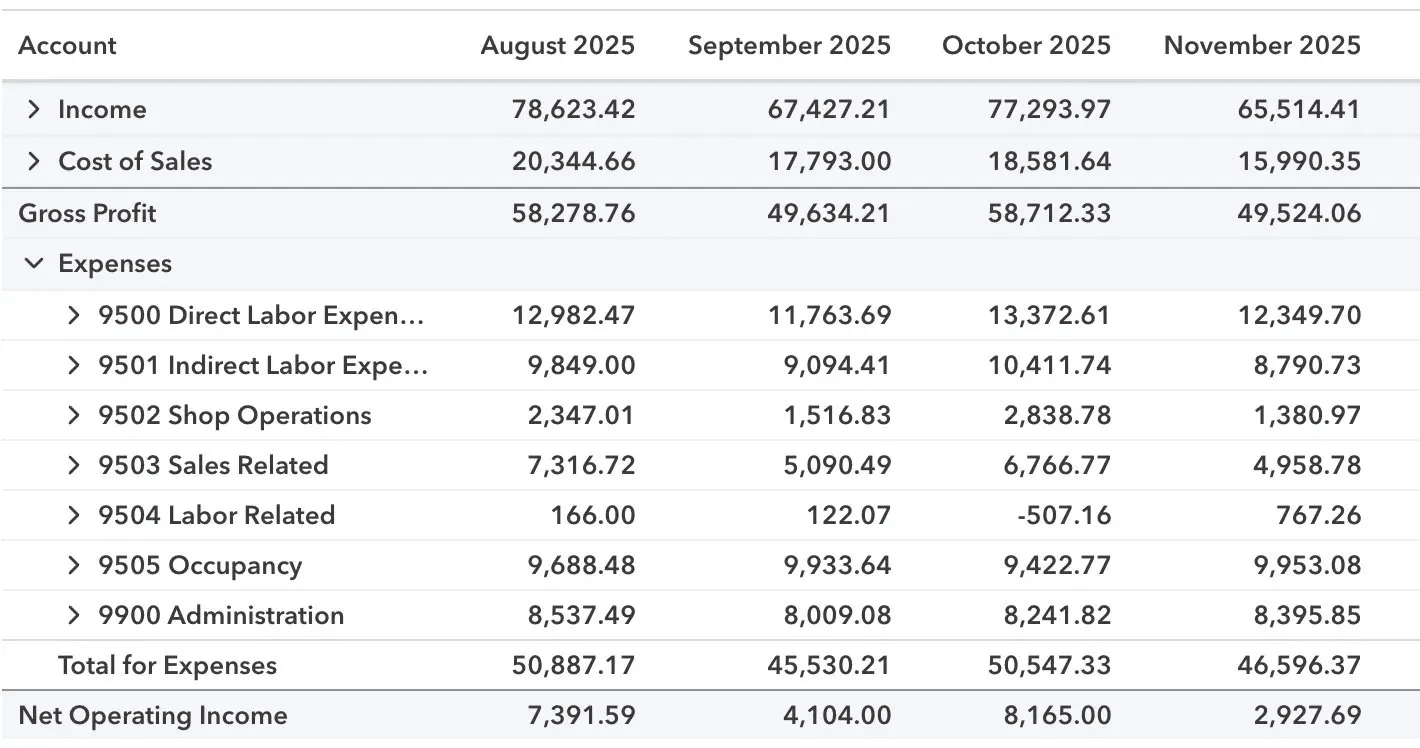
Task: Click the November 2025 column header
Action: tap(1262, 46)
